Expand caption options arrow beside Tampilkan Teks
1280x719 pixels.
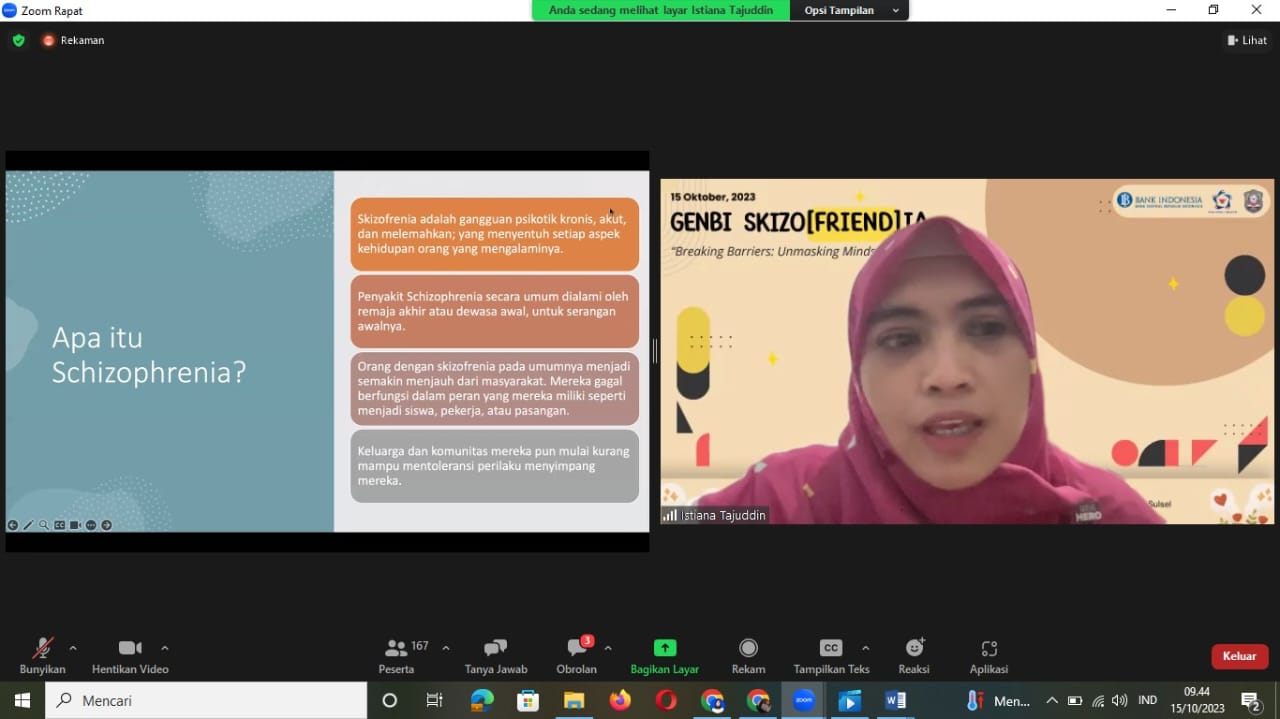tap(865, 648)
